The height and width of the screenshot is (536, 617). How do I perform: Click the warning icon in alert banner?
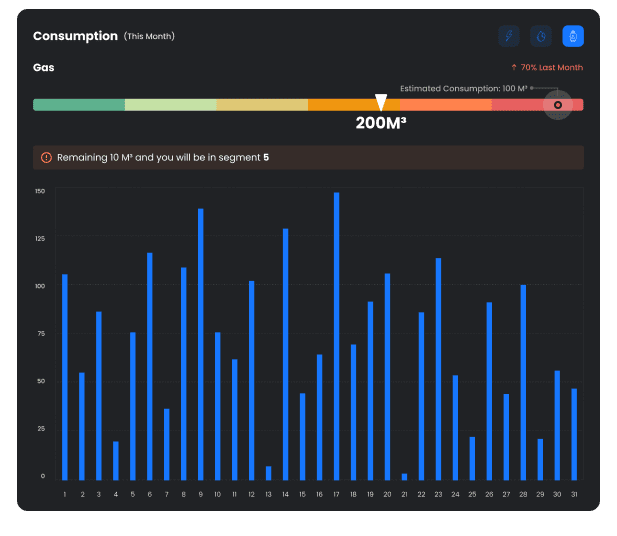pyautogui.click(x=46, y=158)
